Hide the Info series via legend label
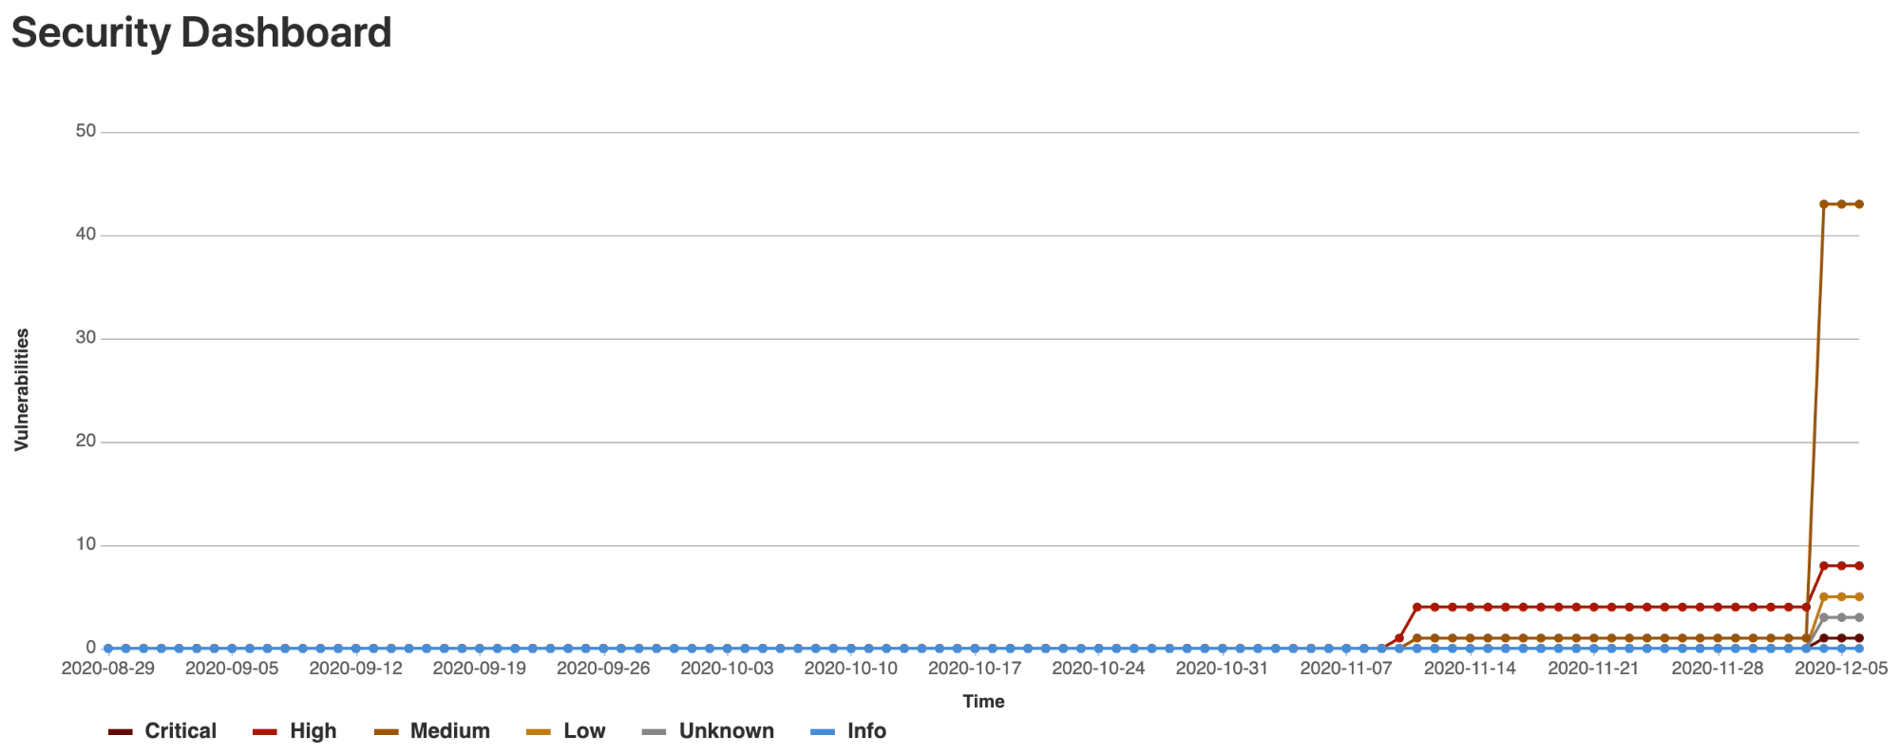1900x754 pixels. [866, 731]
